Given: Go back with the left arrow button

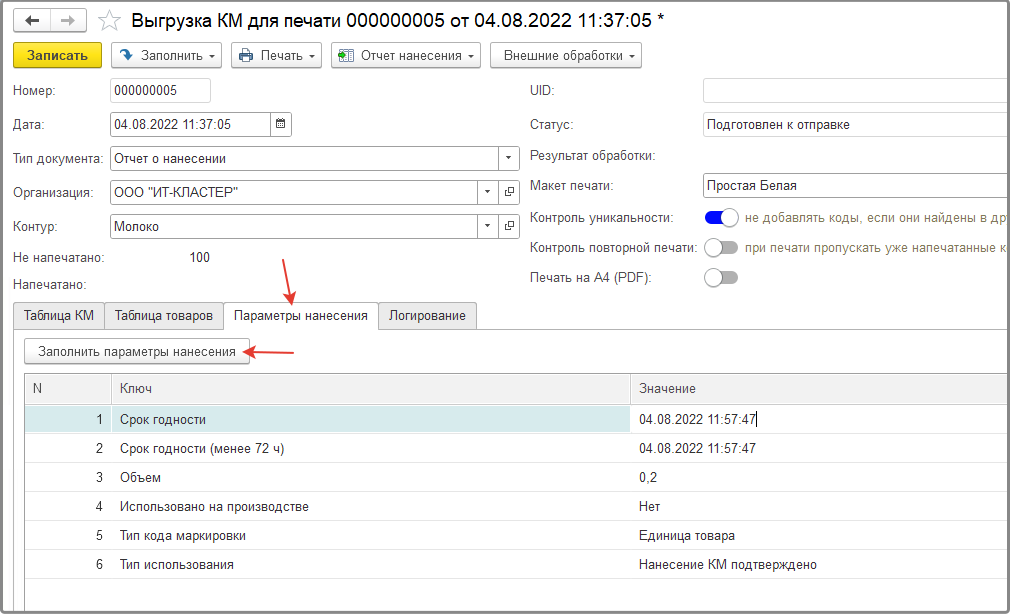Looking at the screenshot, I should click(x=32, y=21).
